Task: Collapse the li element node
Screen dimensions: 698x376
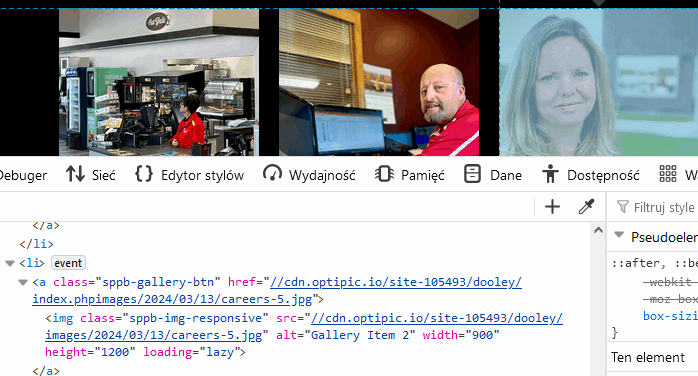Action: pyautogui.click(x=10, y=263)
